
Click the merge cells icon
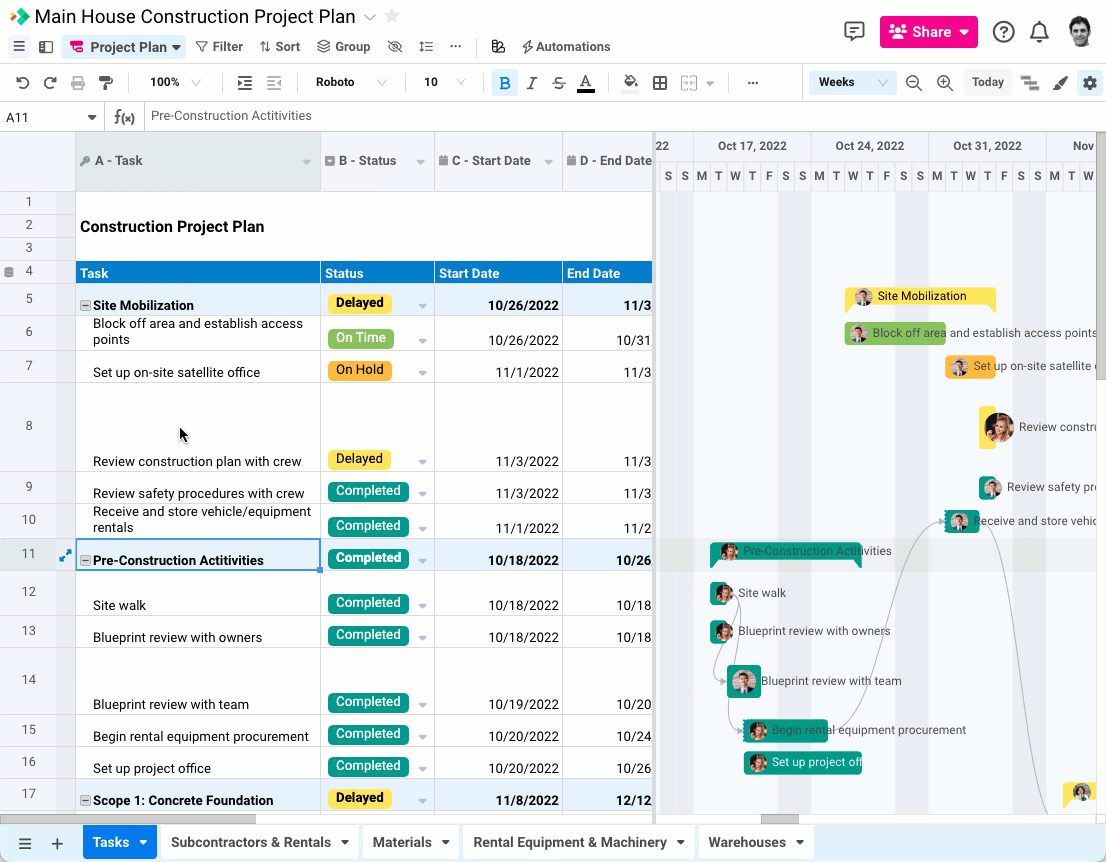(x=689, y=83)
